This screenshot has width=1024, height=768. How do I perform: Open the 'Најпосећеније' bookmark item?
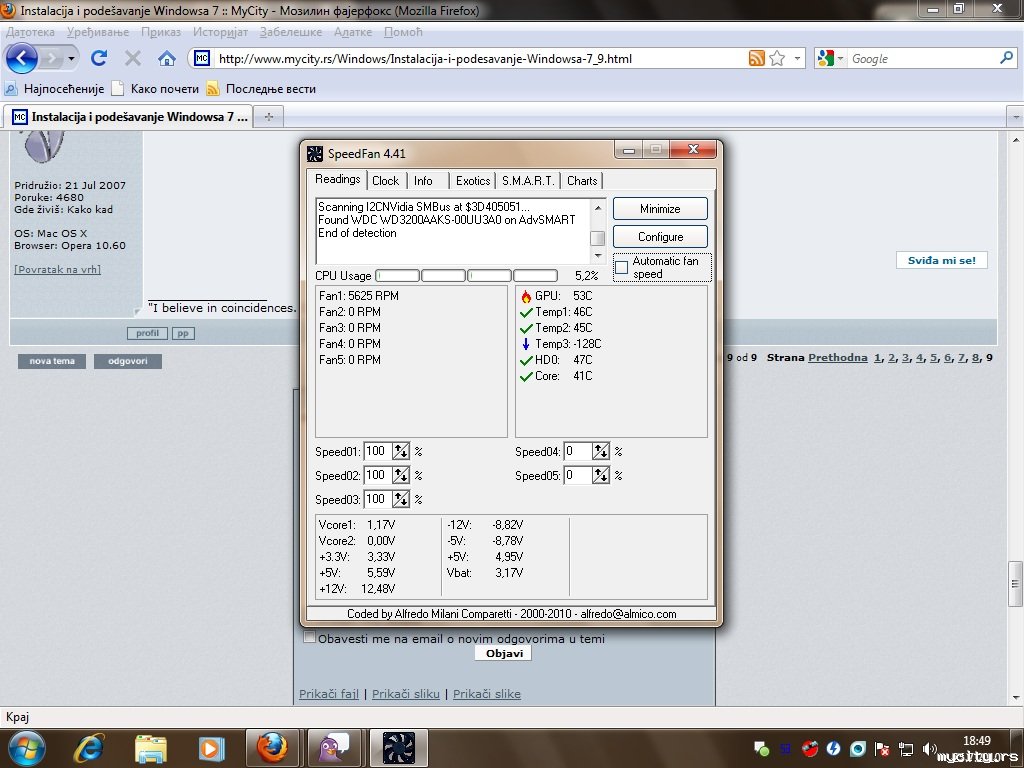click(x=55, y=89)
